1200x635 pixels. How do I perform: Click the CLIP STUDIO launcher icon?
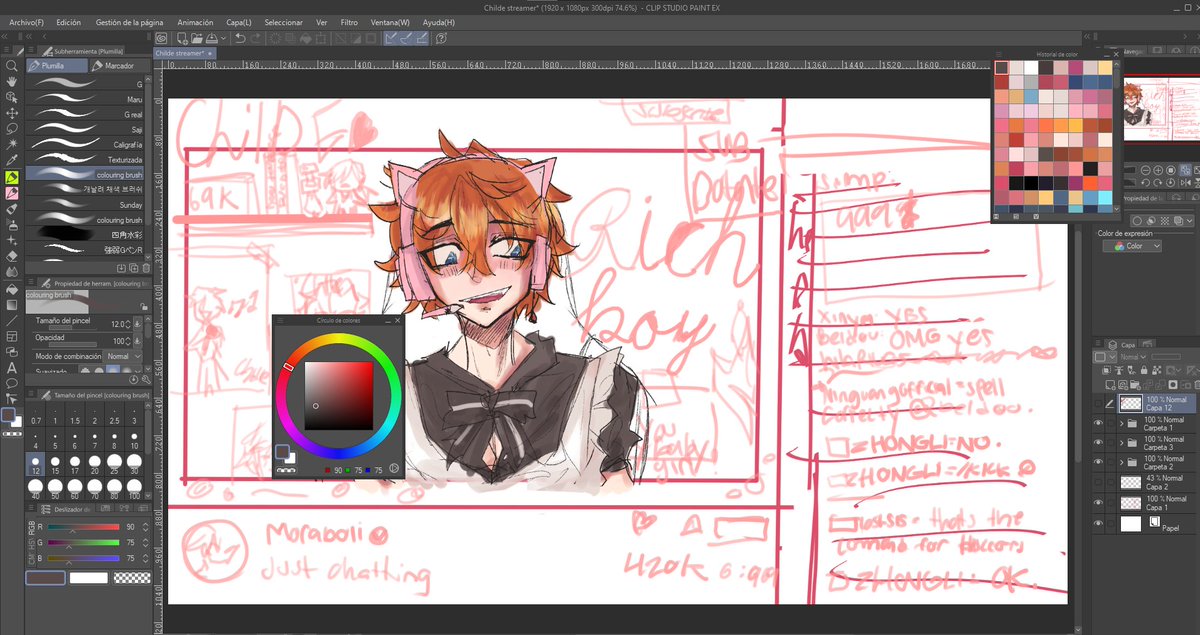click(x=163, y=38)
